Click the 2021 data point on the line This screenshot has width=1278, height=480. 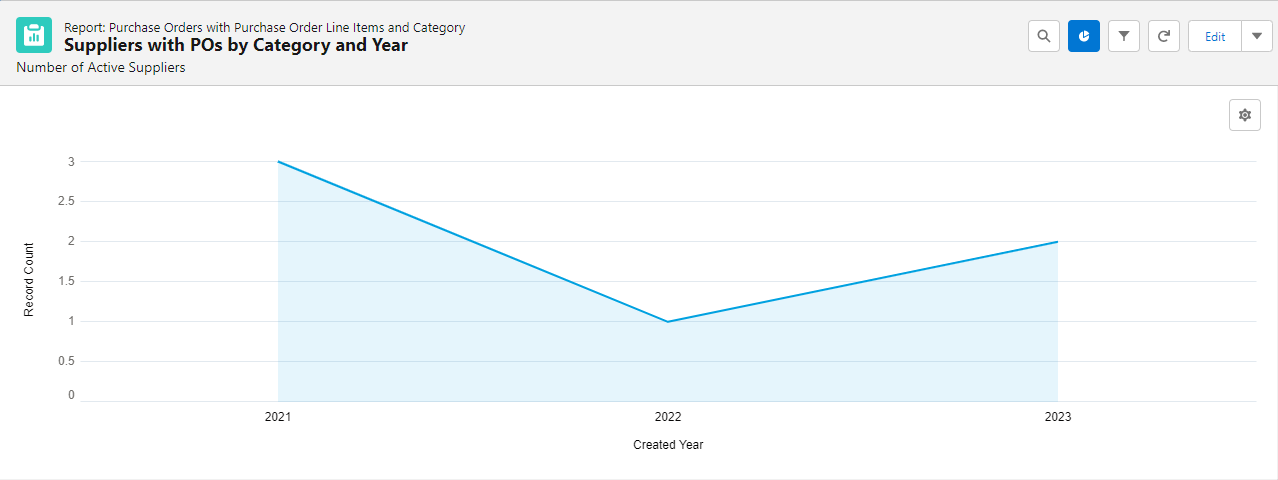278,162
